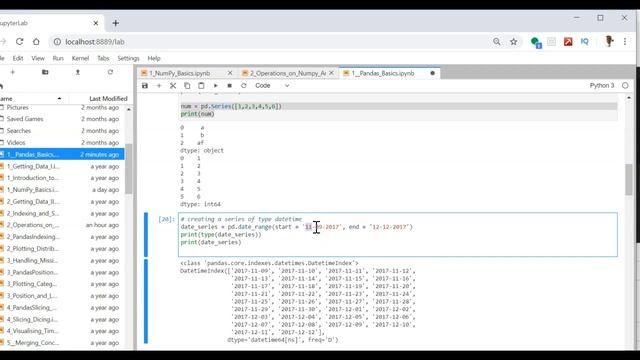Click the kernel status circle indicator
Screen dimensions: 640x360
coord(625,85)
